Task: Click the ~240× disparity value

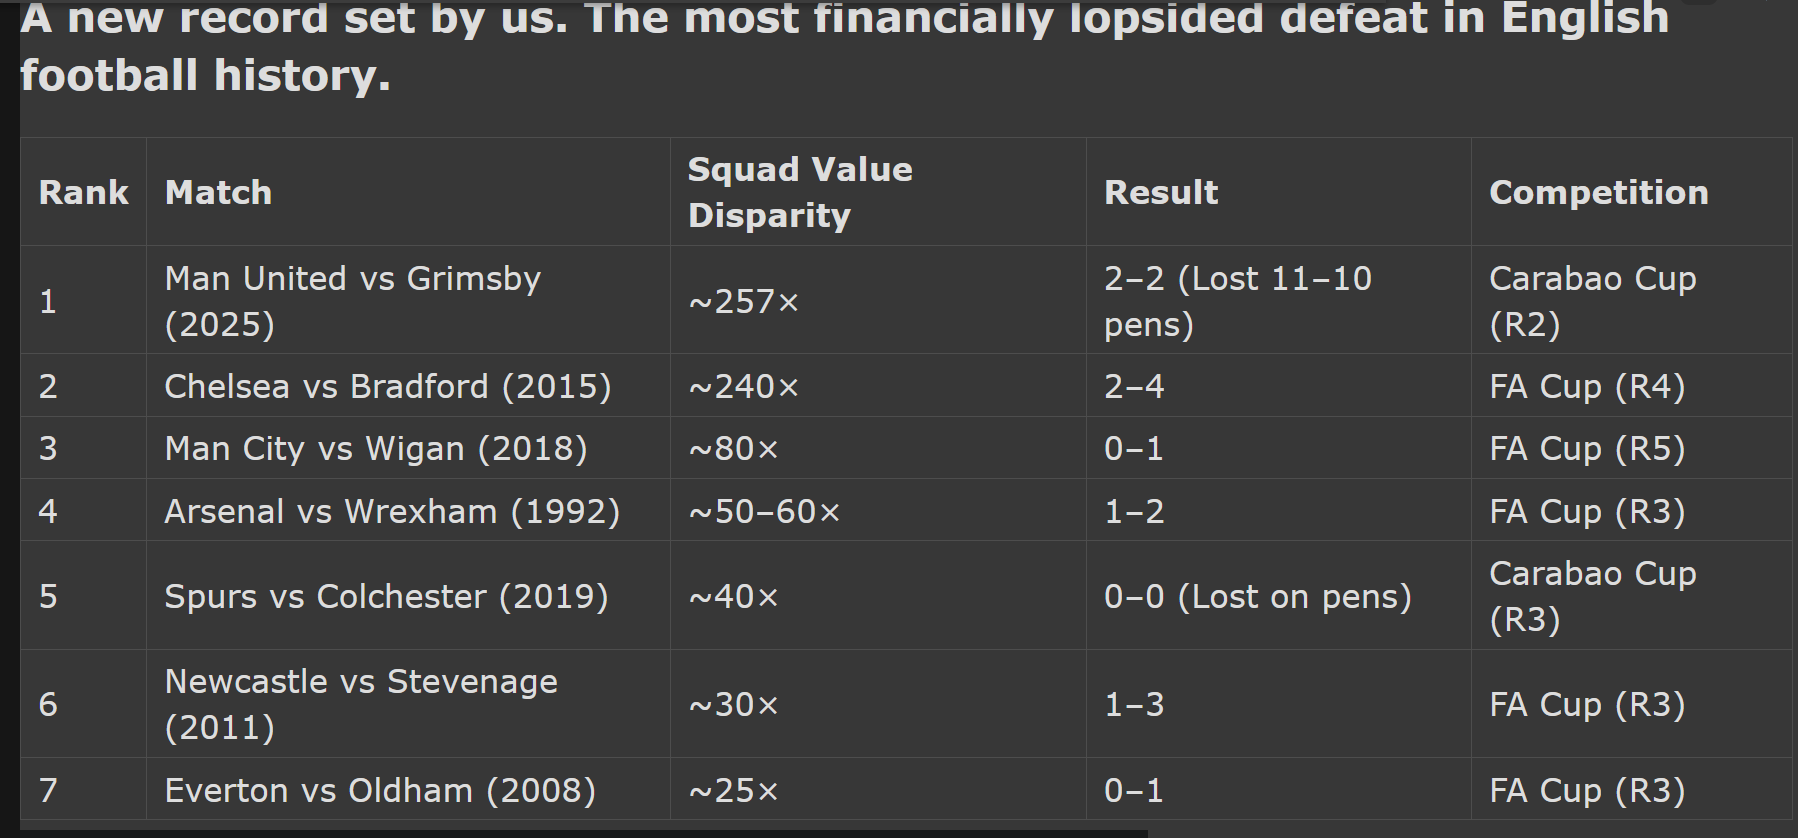Action: coord(744,386)
